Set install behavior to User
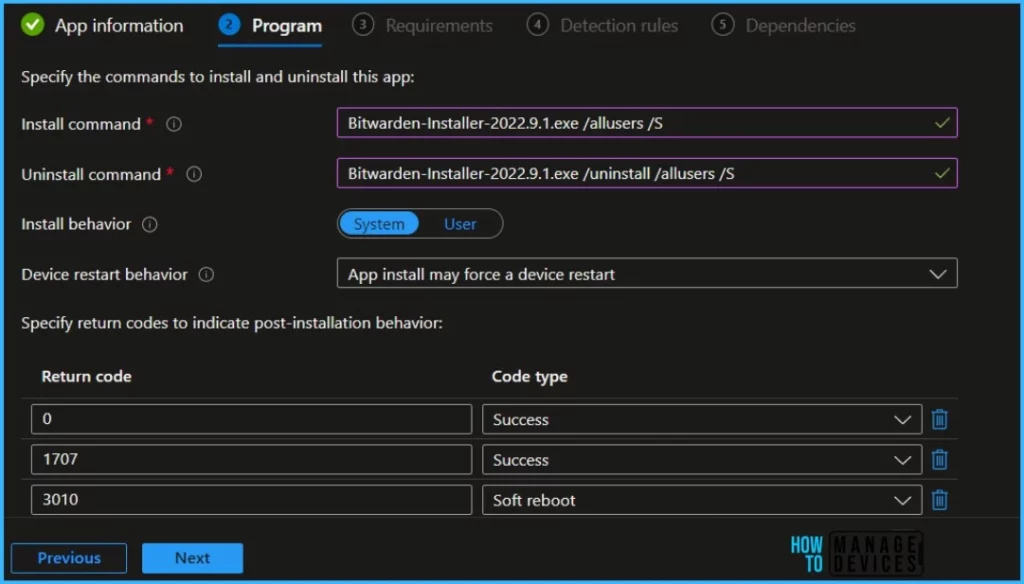Screen dimensions: 1024x584 tap(460, 224)
